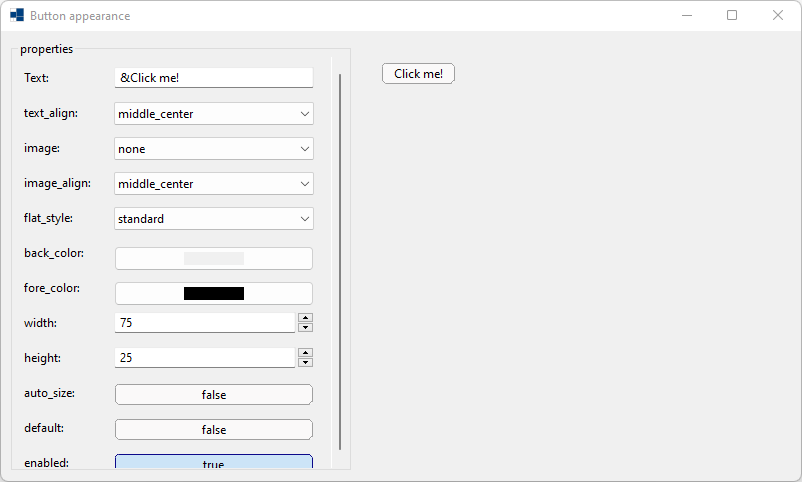Viewport: 802px width, 482px height.
Task: Decrease width with the down spinner arrow
Action: click(x=306, y=327)
